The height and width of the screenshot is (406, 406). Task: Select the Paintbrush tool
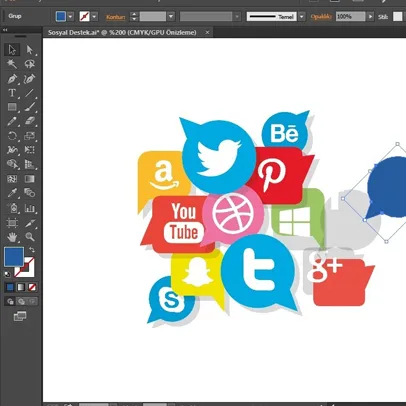[x=30, y=107]
